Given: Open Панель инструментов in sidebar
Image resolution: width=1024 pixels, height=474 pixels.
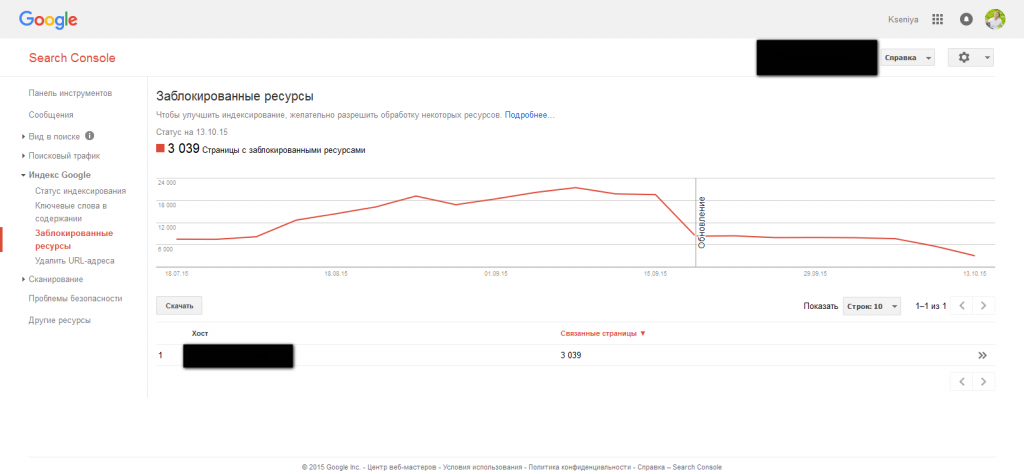Looking at the screenshot, I should tap(71, 93).
